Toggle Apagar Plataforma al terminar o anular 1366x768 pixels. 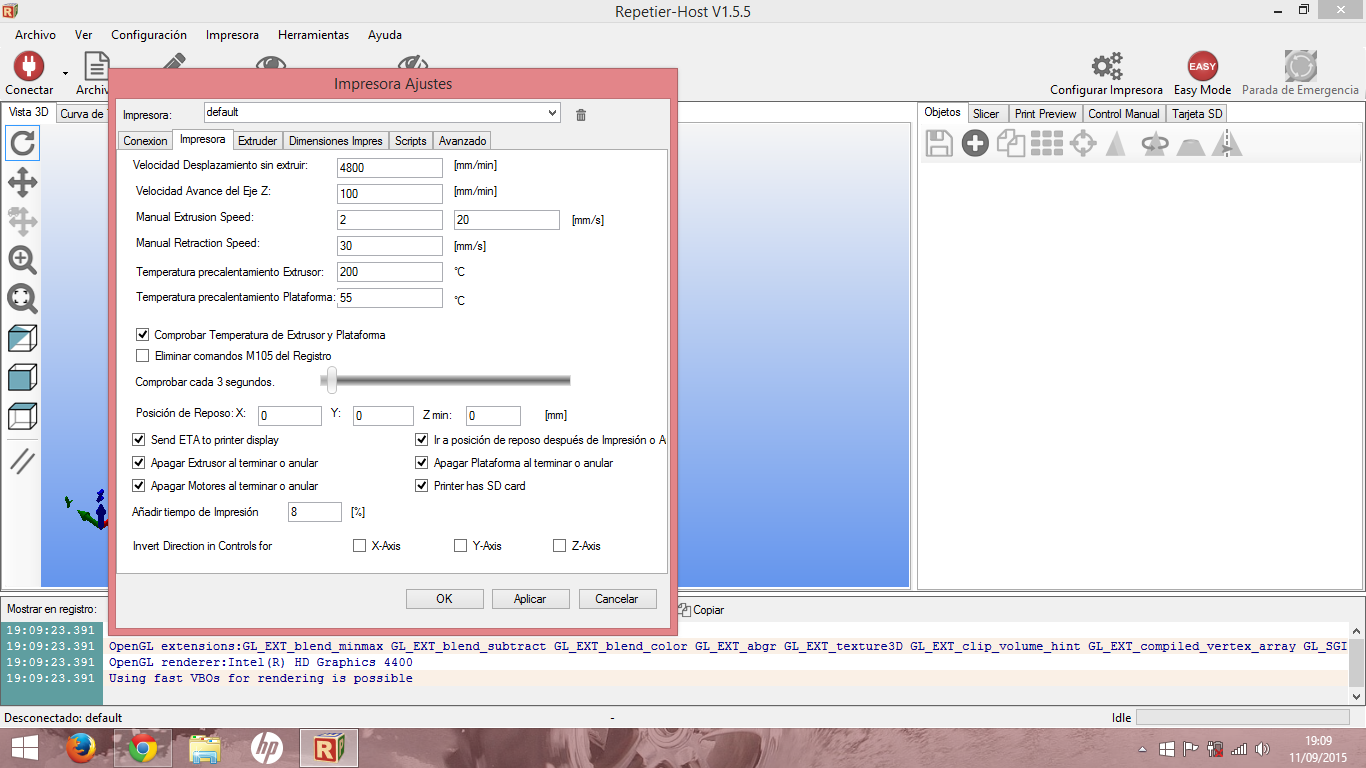(422, 463)
